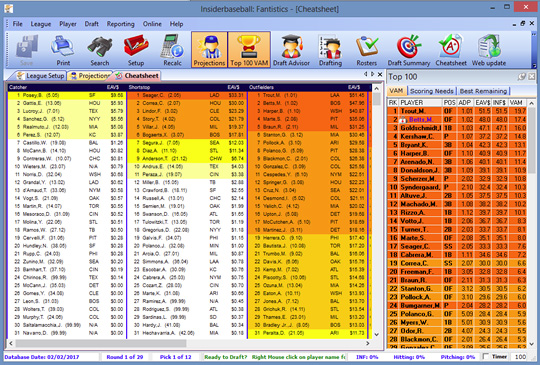
Task: Close the Top 100 panel
Action: point(532,76)
